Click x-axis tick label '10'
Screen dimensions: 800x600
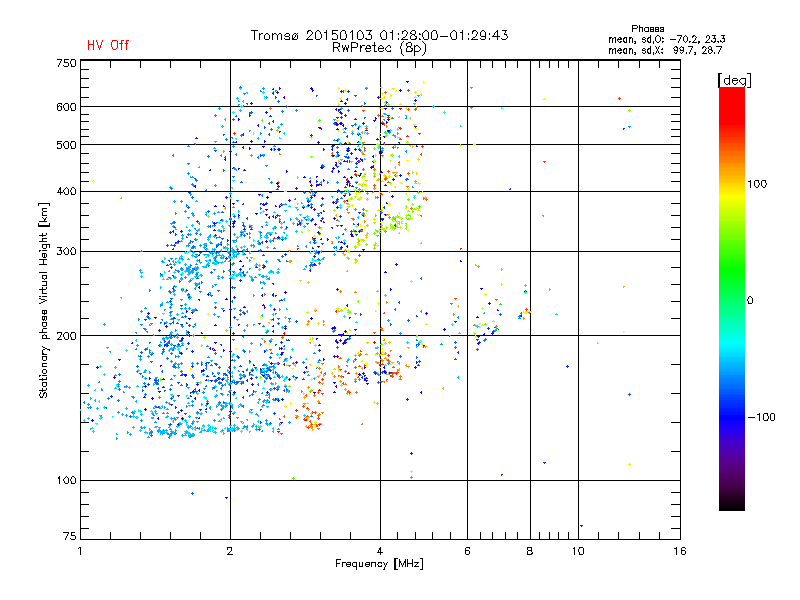578,551
